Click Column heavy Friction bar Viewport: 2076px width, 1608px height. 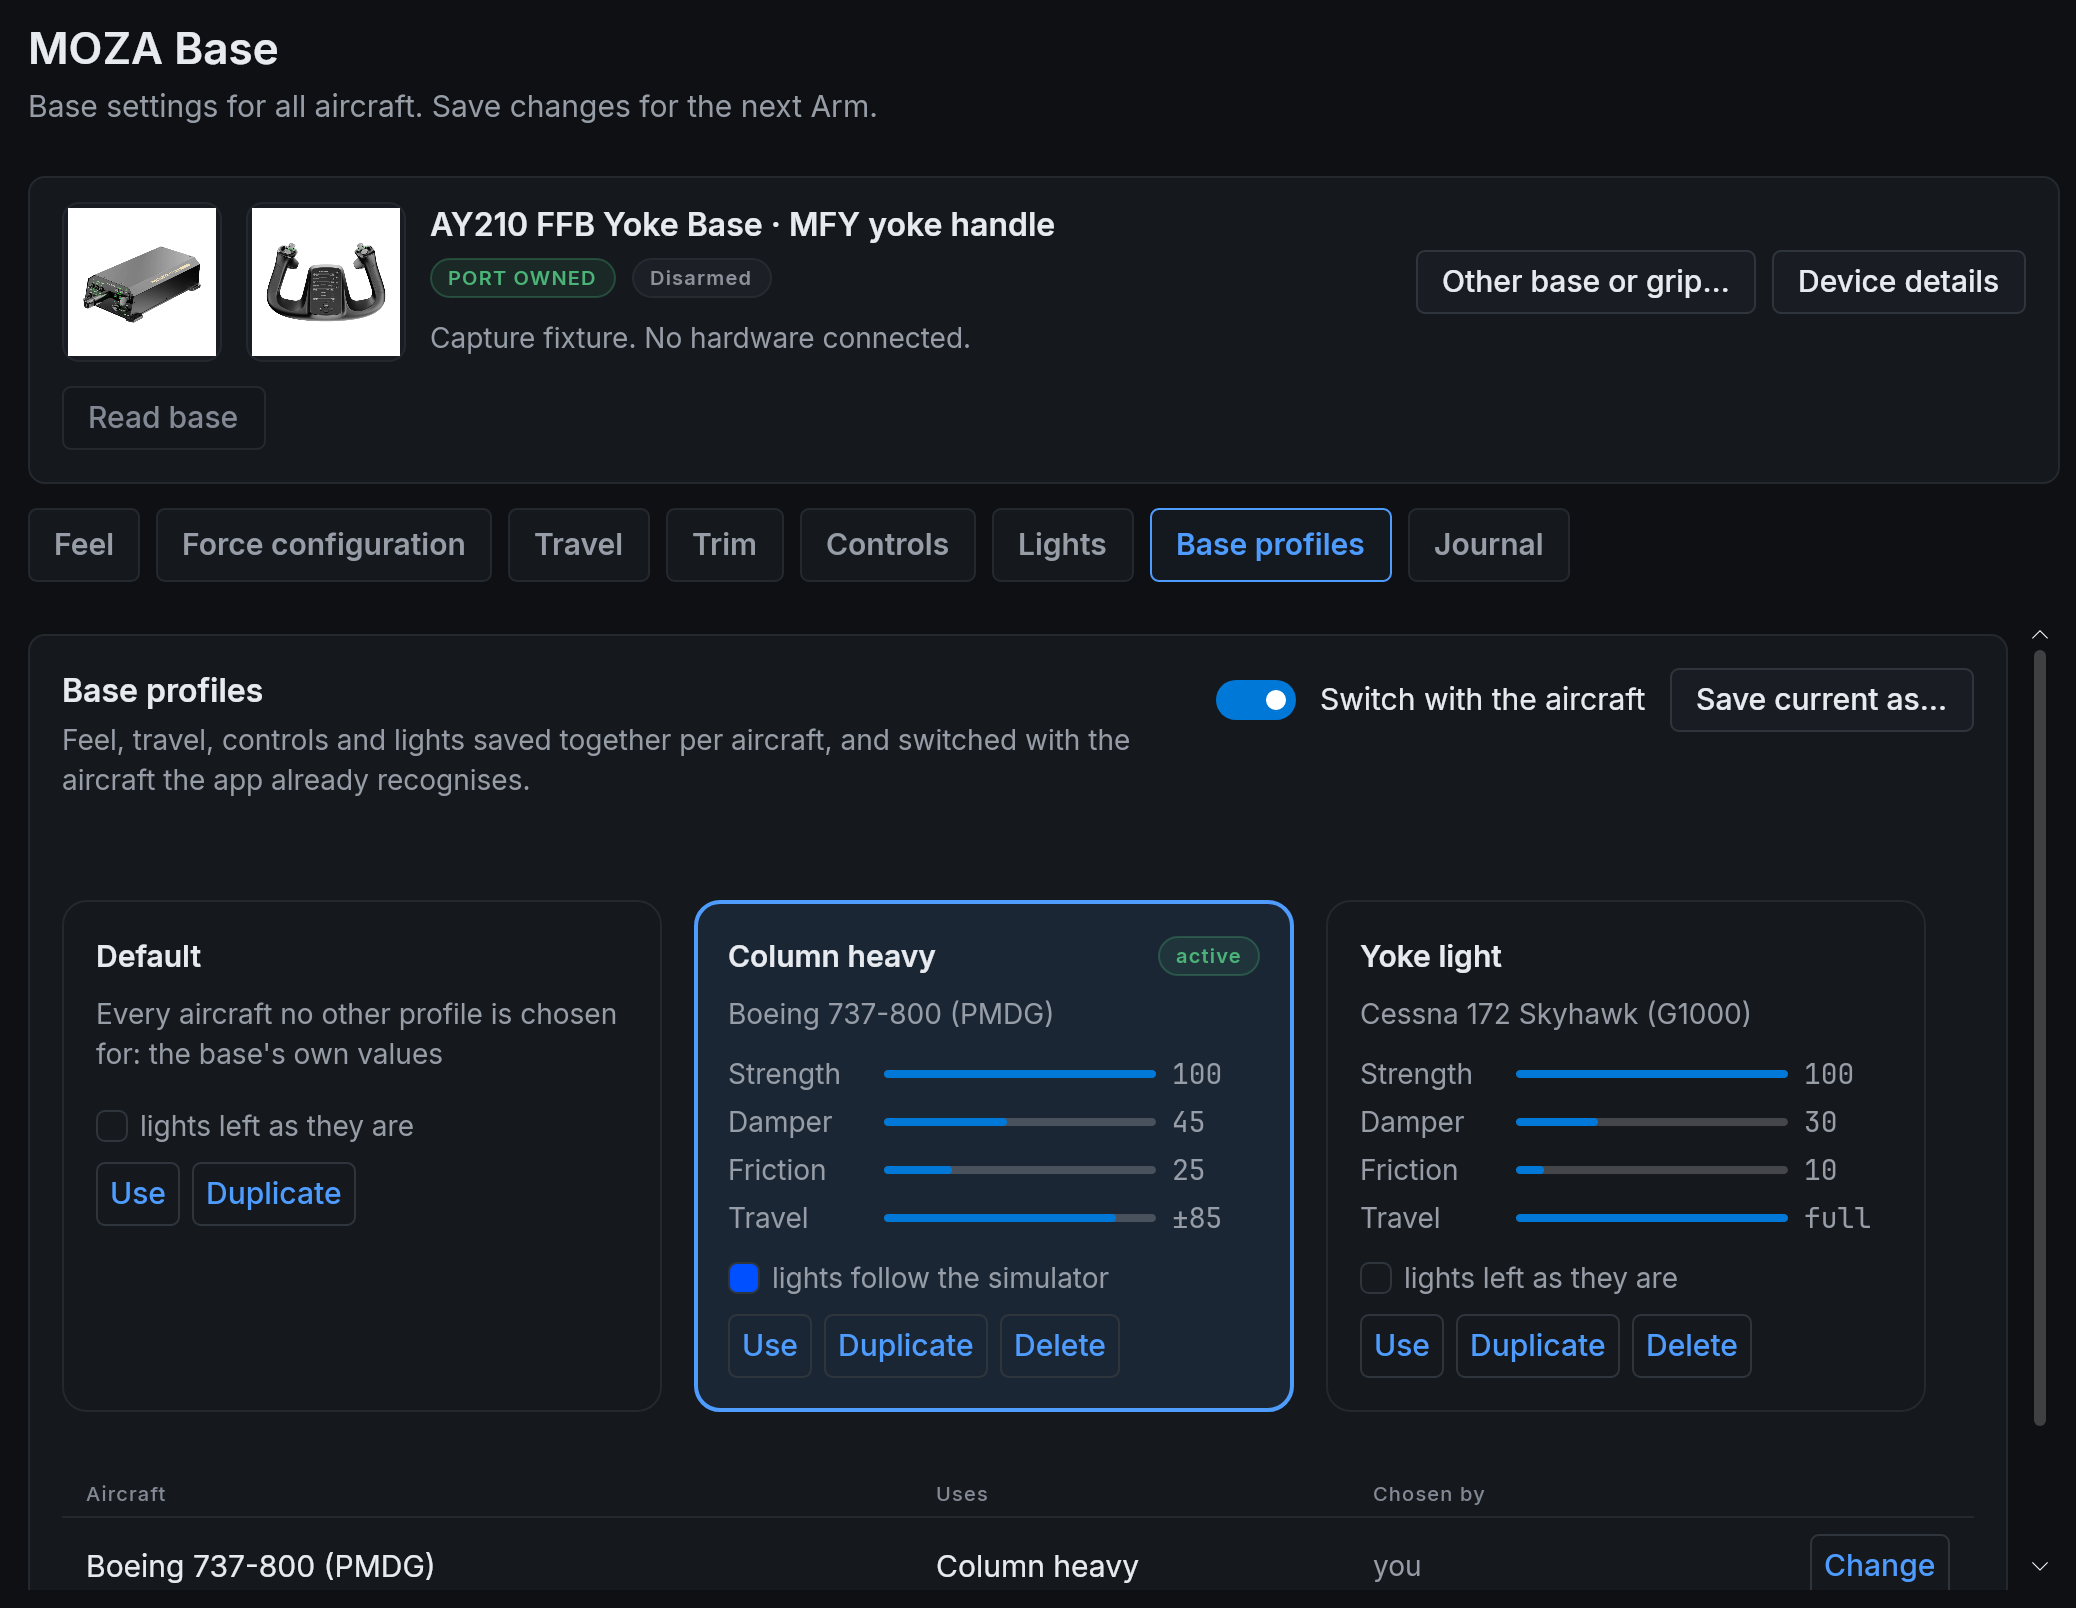(1020, 1170)
